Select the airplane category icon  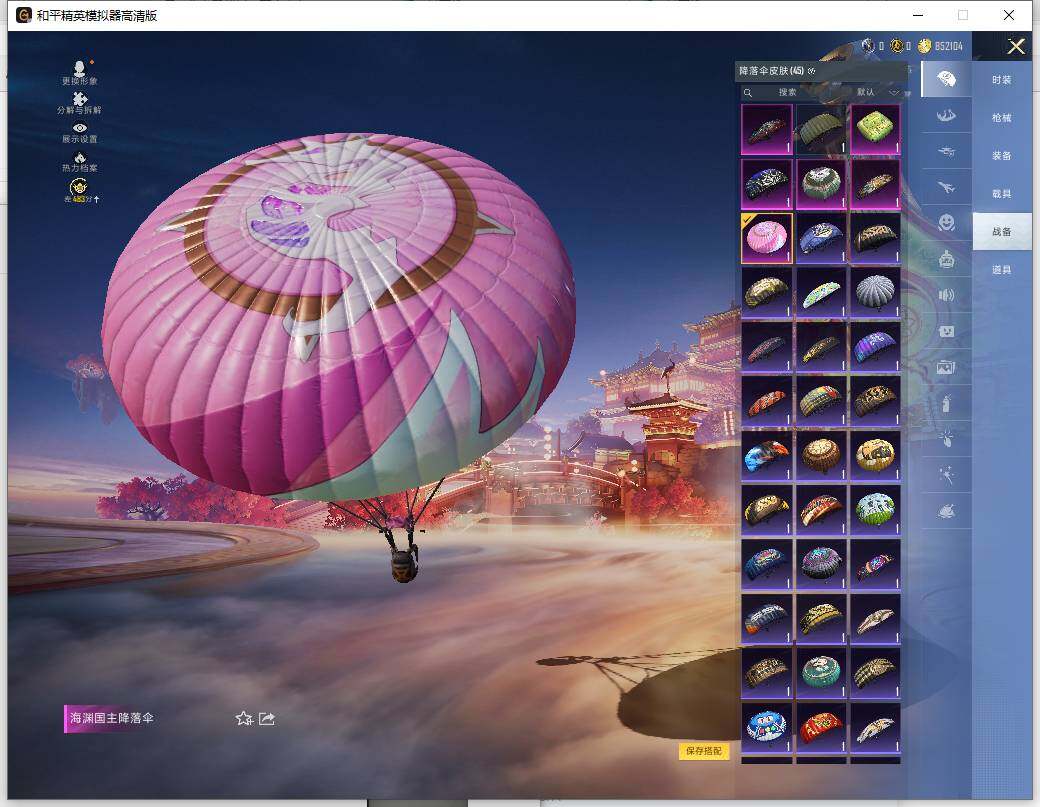946,188
